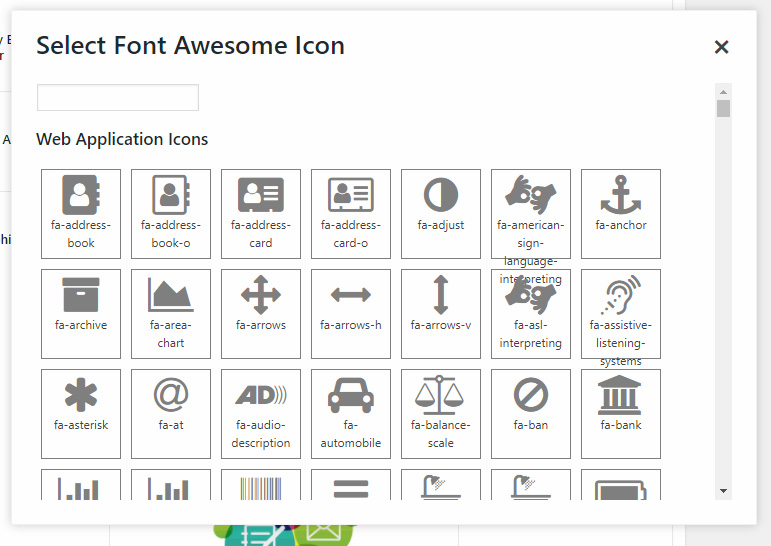
Task: Select the fa-arrows-v vertical arrow icon
Action: [x=441, y=314]
